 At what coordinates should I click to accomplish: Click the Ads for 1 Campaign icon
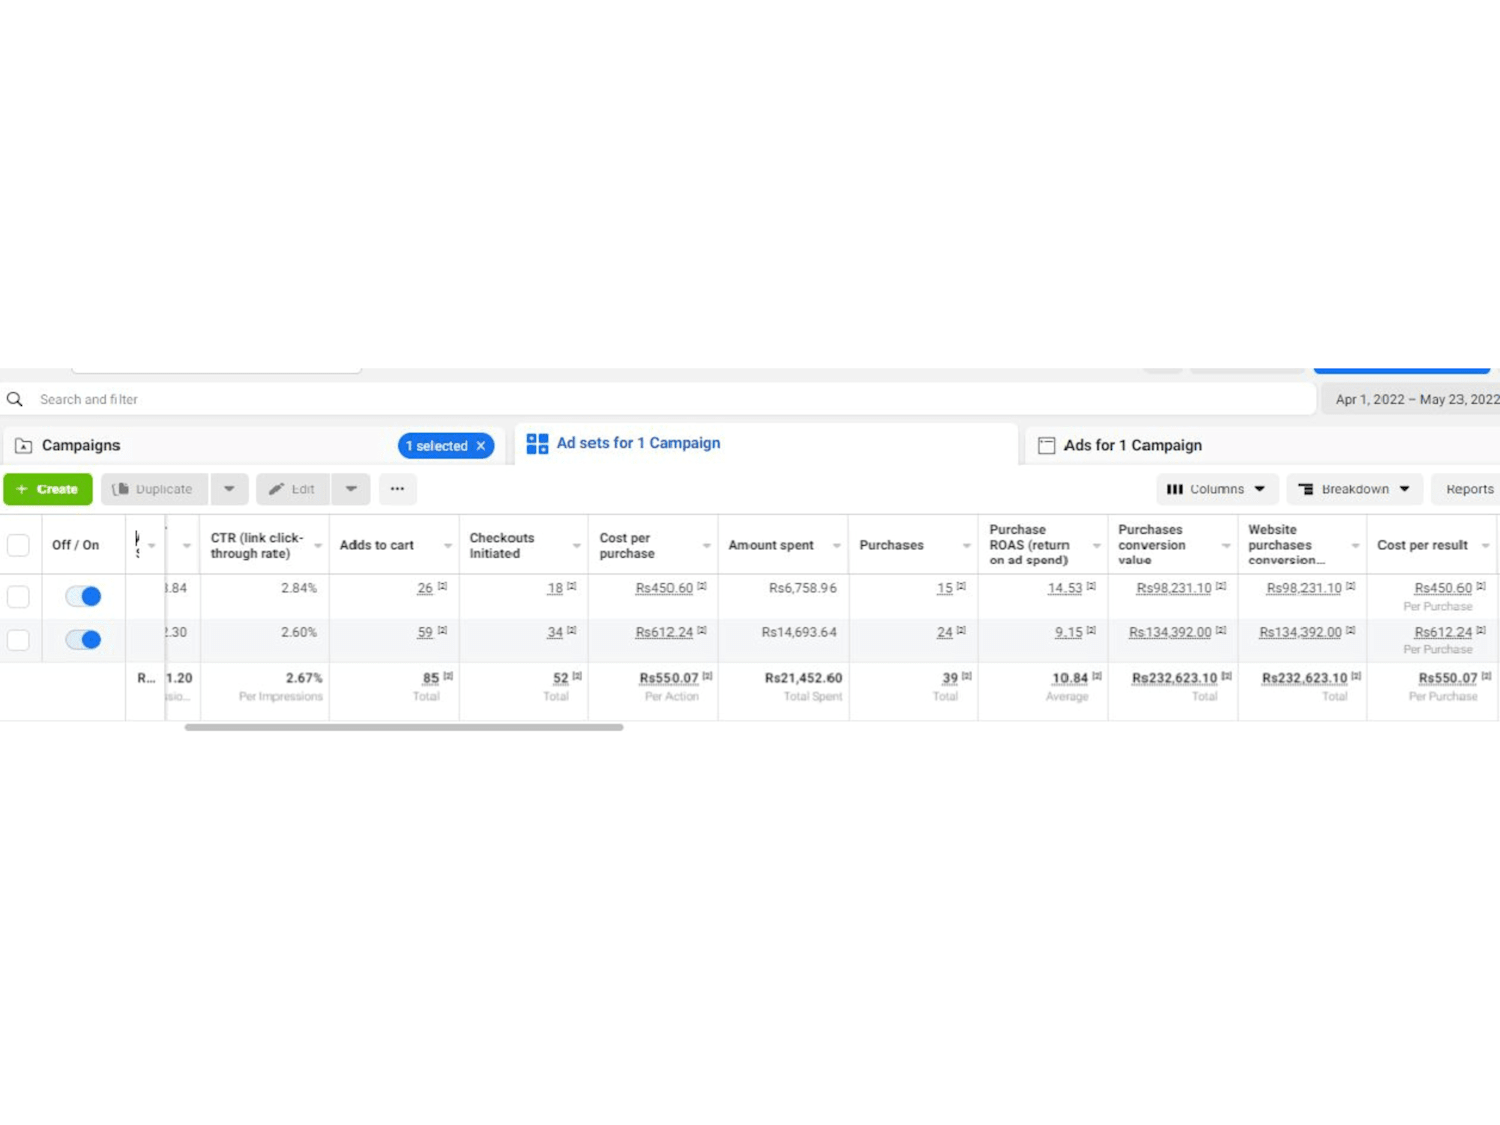click(x=1046, y=446)
